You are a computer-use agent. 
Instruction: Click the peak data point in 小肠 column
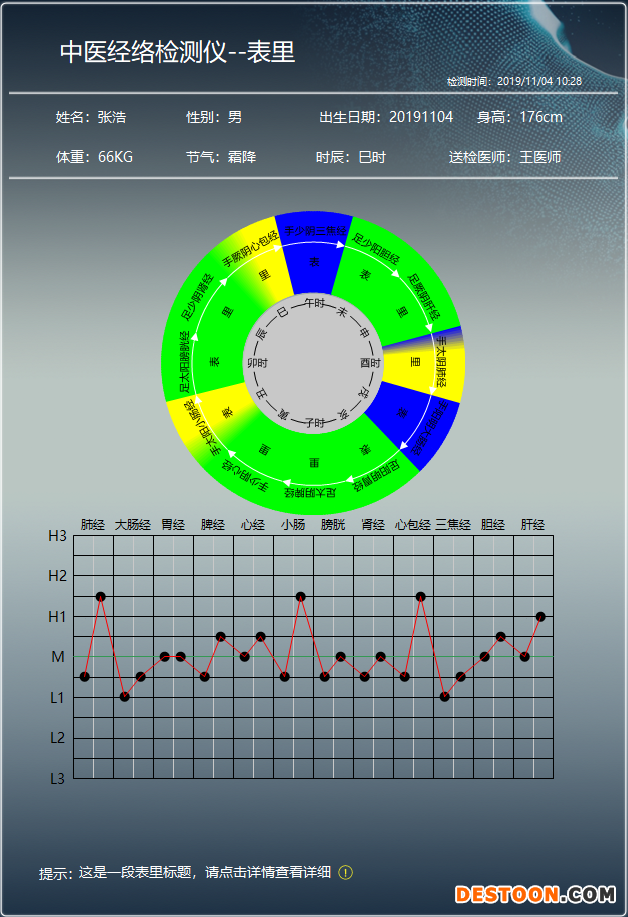tap(301, 597)
